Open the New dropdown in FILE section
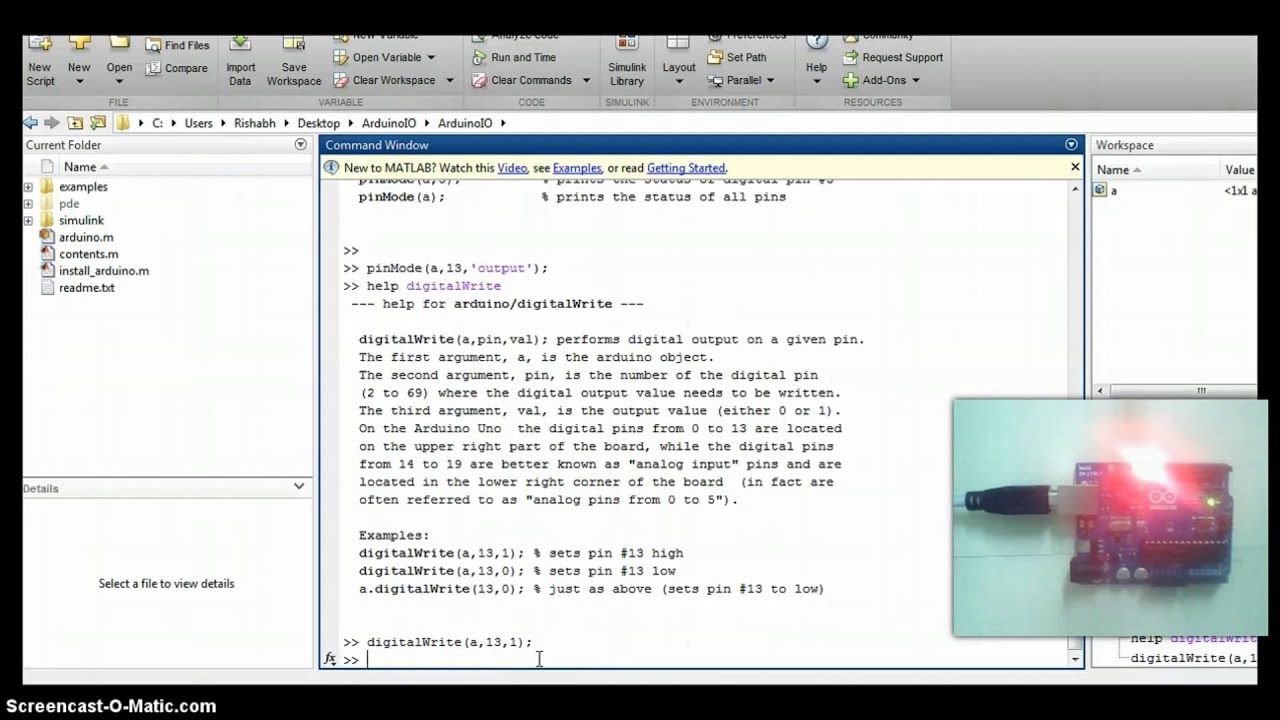Image resolution: width=1280 pixels, height=720 pixels. pyautogui.click(x=79, y=62)
